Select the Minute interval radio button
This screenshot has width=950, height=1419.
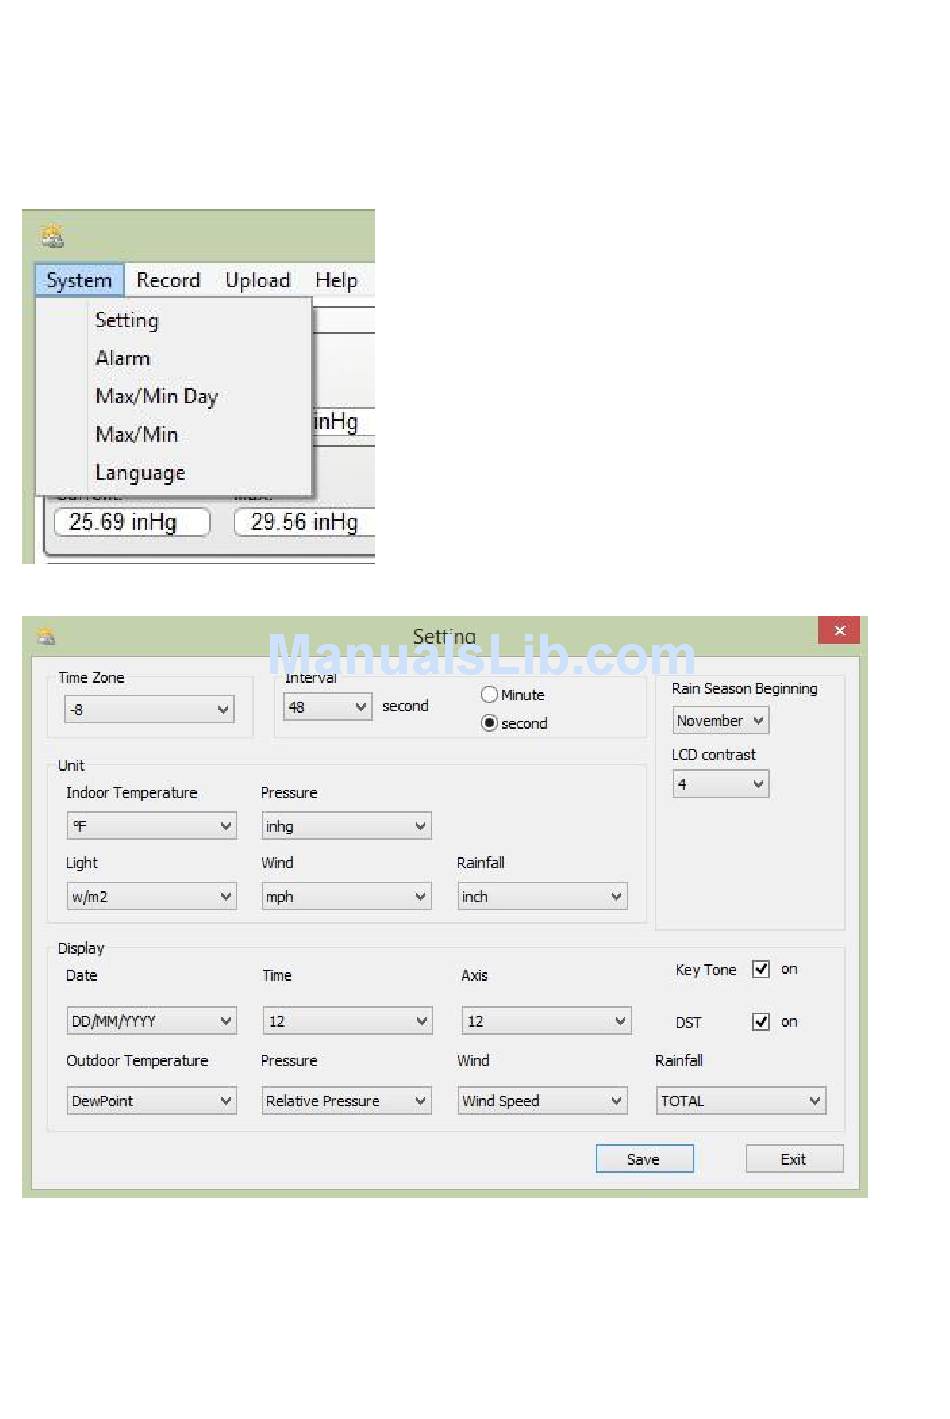pos(489,694)
